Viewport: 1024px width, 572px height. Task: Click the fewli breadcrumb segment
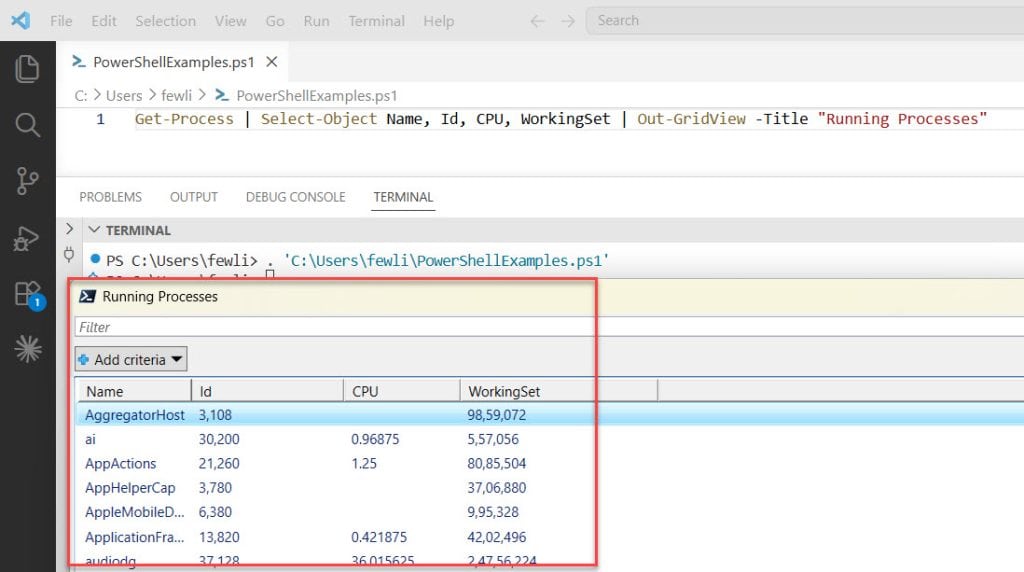176,96
